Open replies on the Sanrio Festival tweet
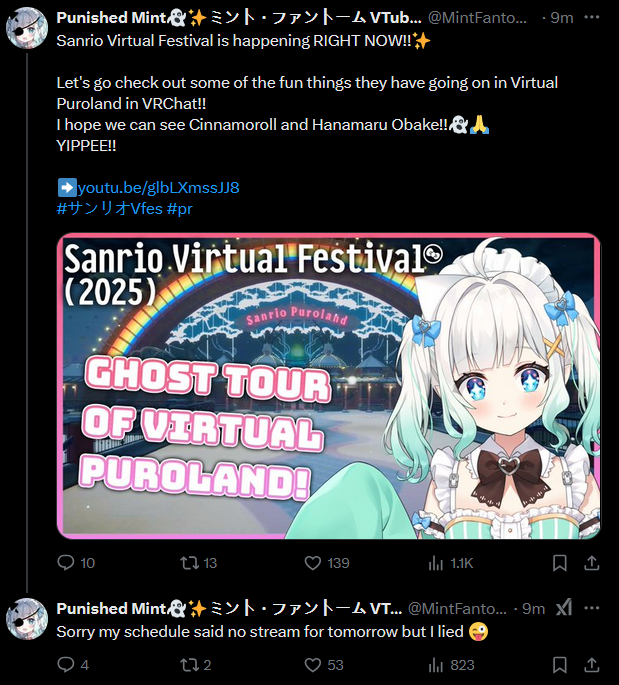This screenshot has height=685, width=619. point(76,563)
